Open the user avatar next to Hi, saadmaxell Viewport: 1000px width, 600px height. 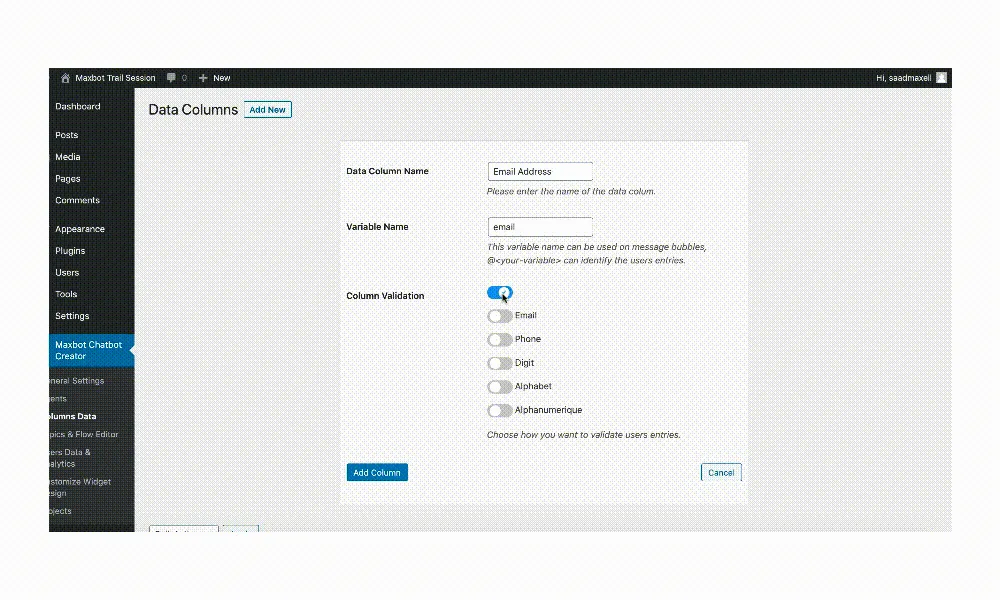(941, 78)
